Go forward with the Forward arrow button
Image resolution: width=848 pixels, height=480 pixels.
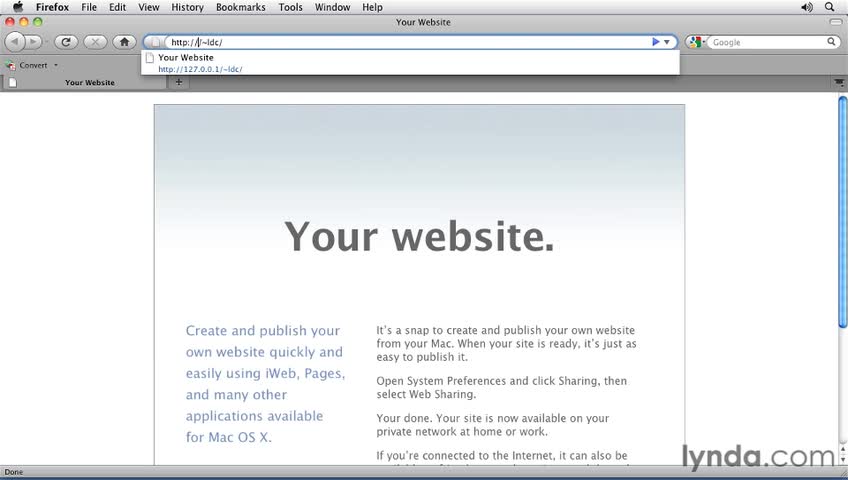pyautogui.click(x=34, y=42)
